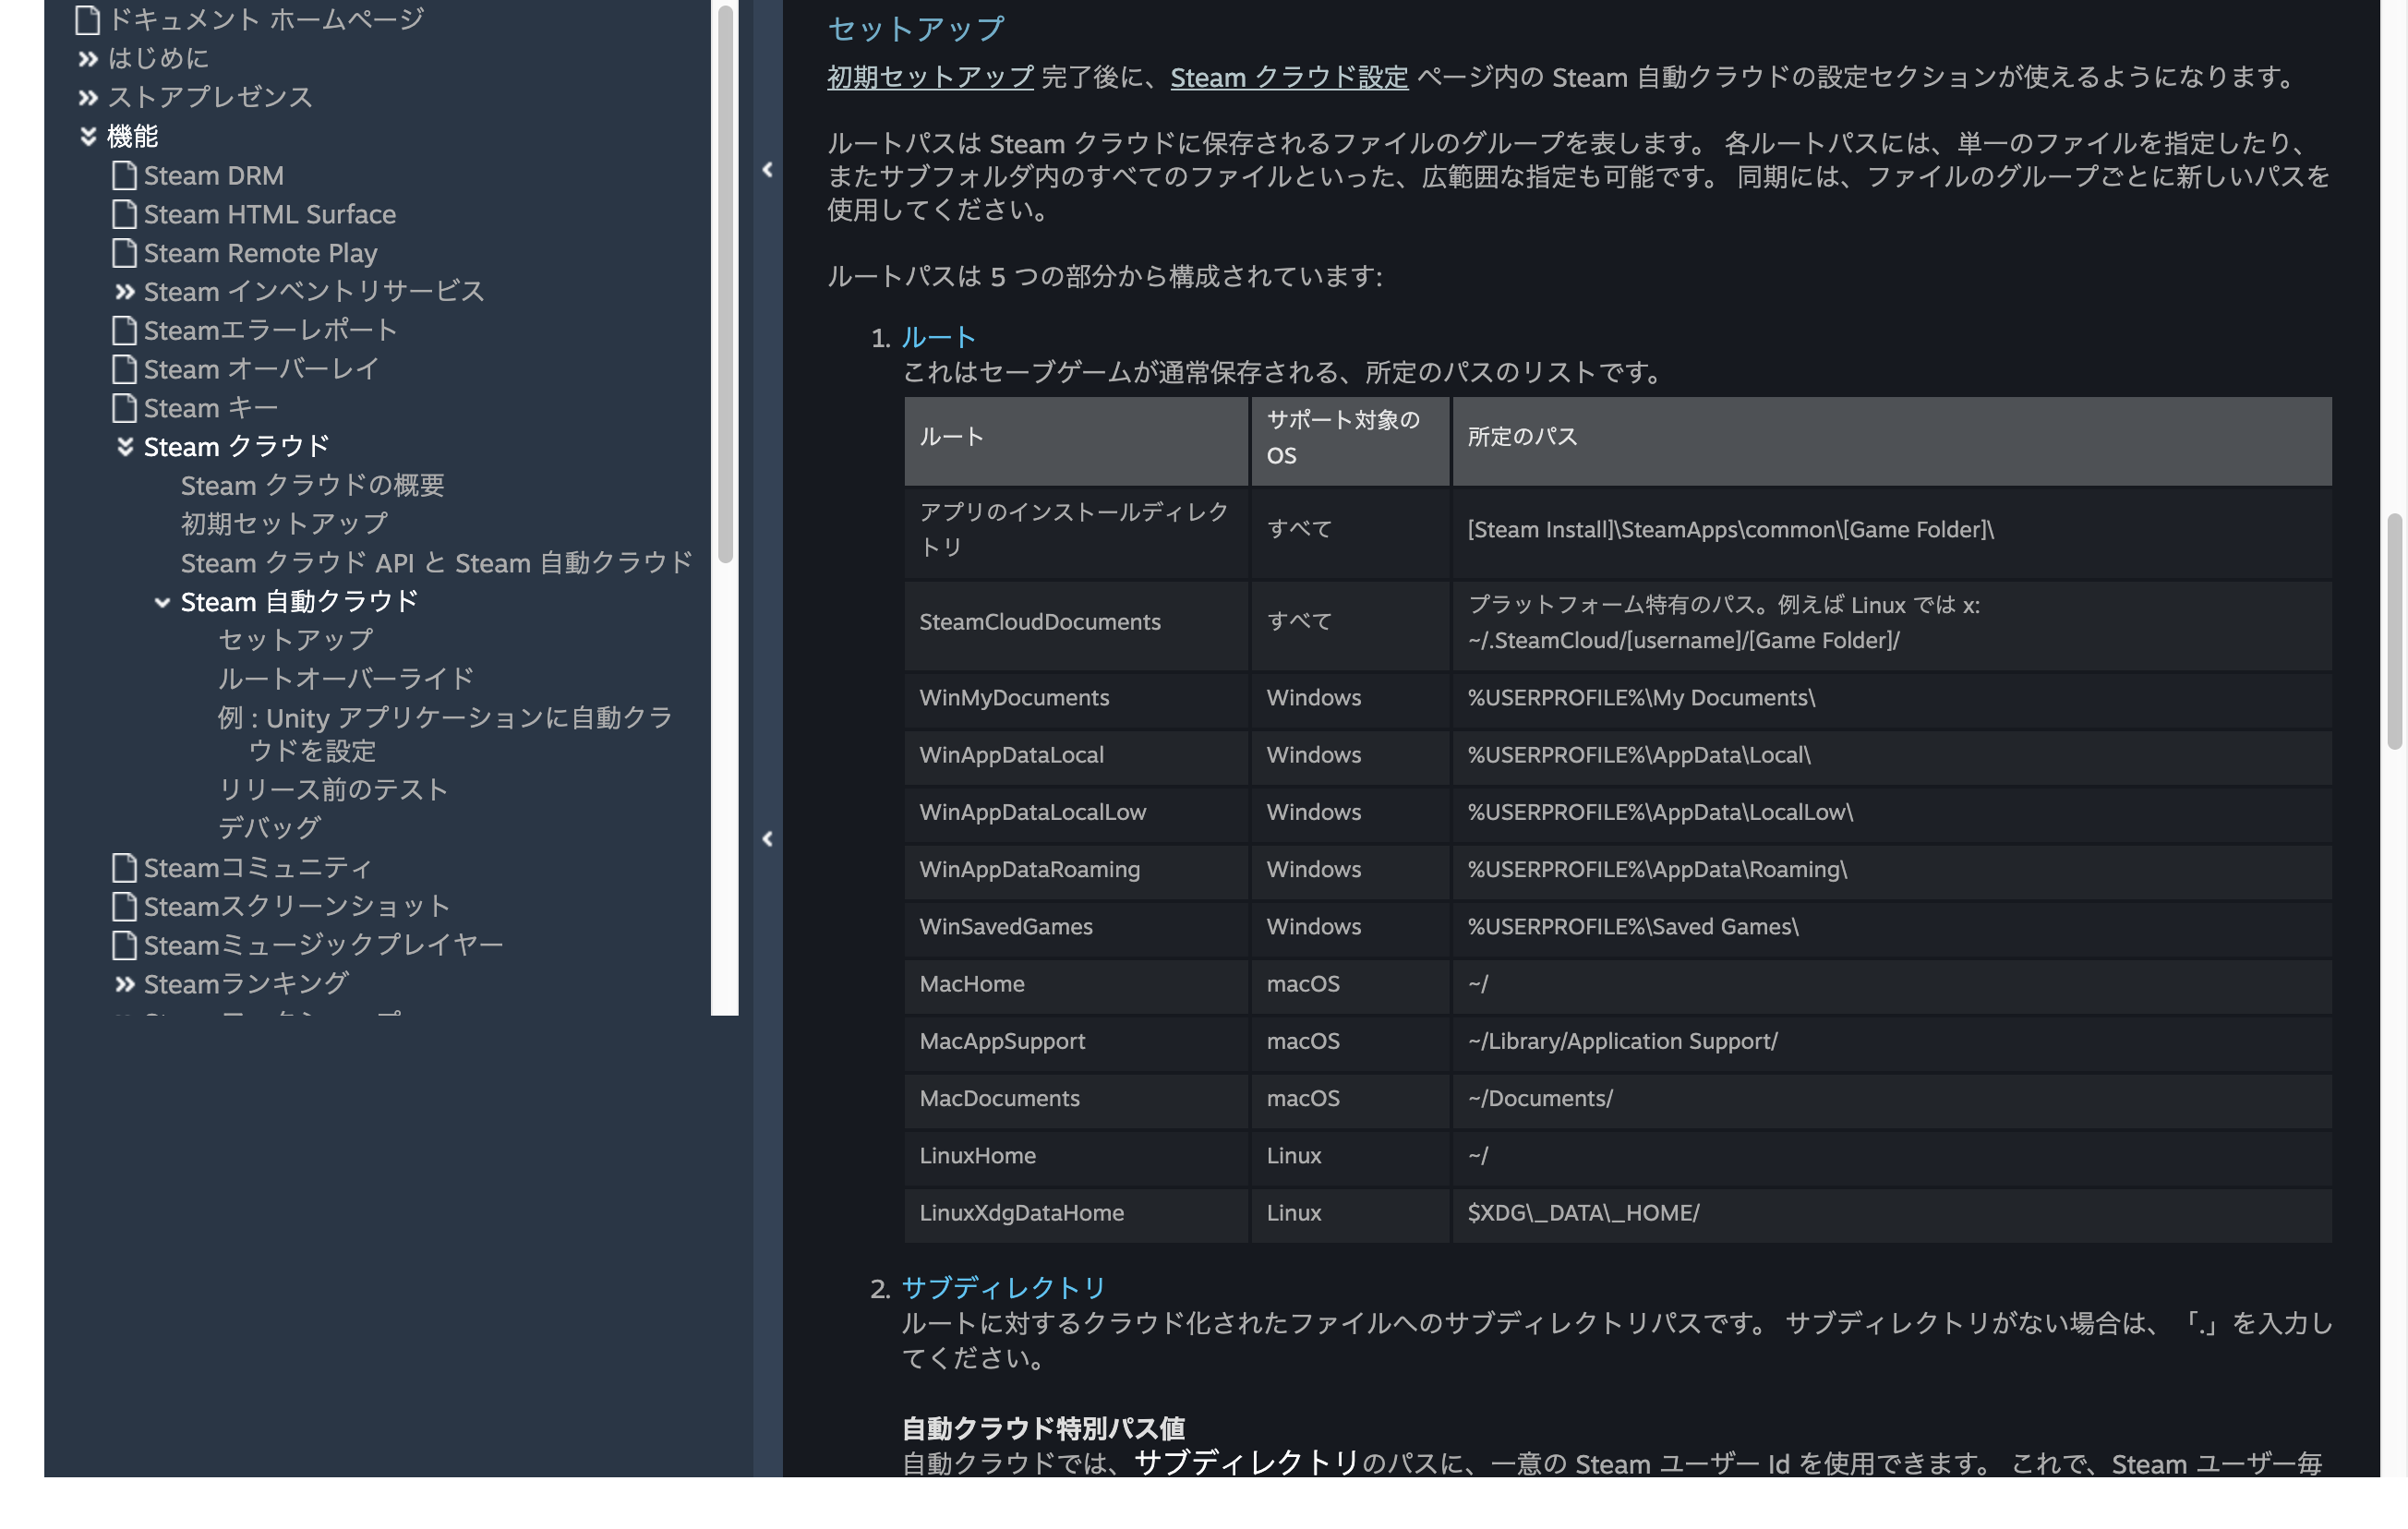2408x1529 pixels.
Task: Click the WinAppDataRoaming cell
Action: (1077, 871)
